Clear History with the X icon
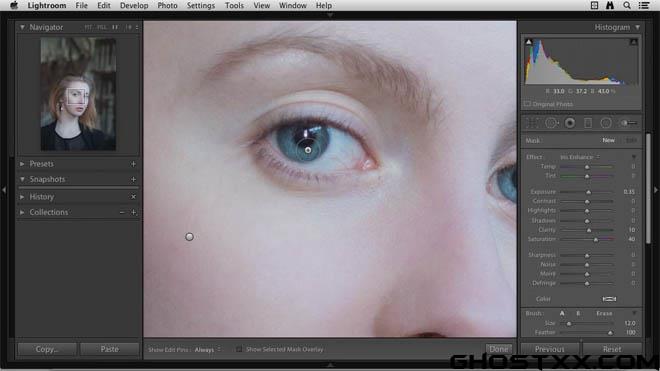The width and height of the screenshot is (660, 371). [133, 197]
